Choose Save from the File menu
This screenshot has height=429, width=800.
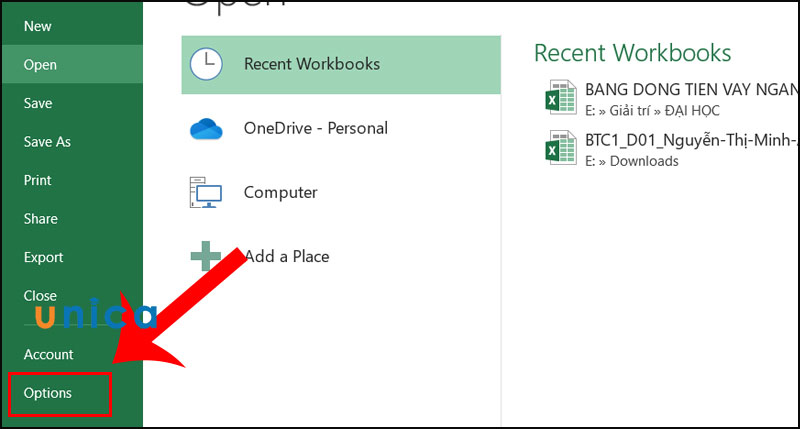point(38,103)
